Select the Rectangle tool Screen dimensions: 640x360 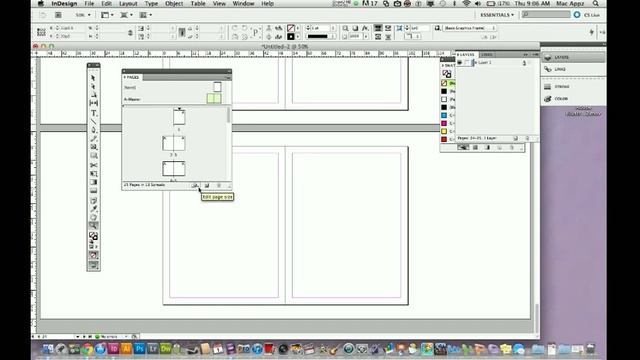click(x=93, y=156)
